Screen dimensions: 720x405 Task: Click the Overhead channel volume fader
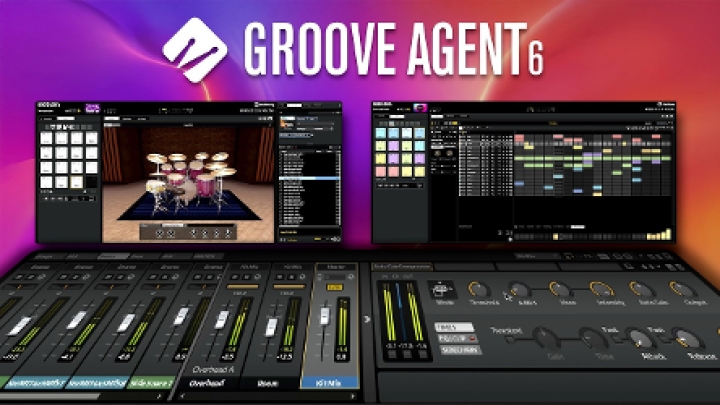point(222,320)
